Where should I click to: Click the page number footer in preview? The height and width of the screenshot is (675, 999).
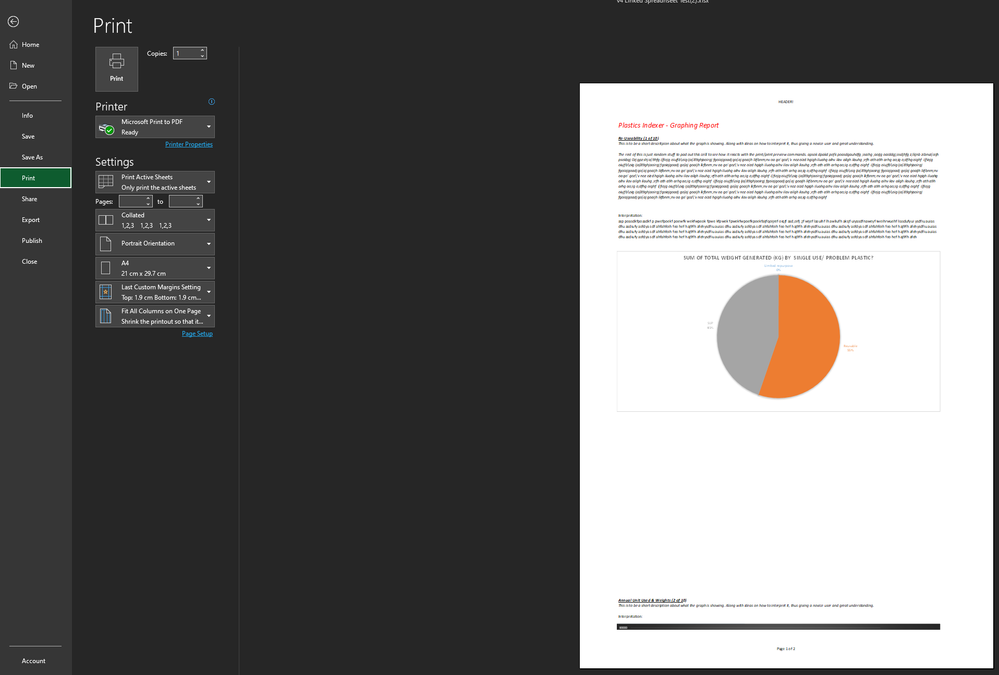click(786, 649)
